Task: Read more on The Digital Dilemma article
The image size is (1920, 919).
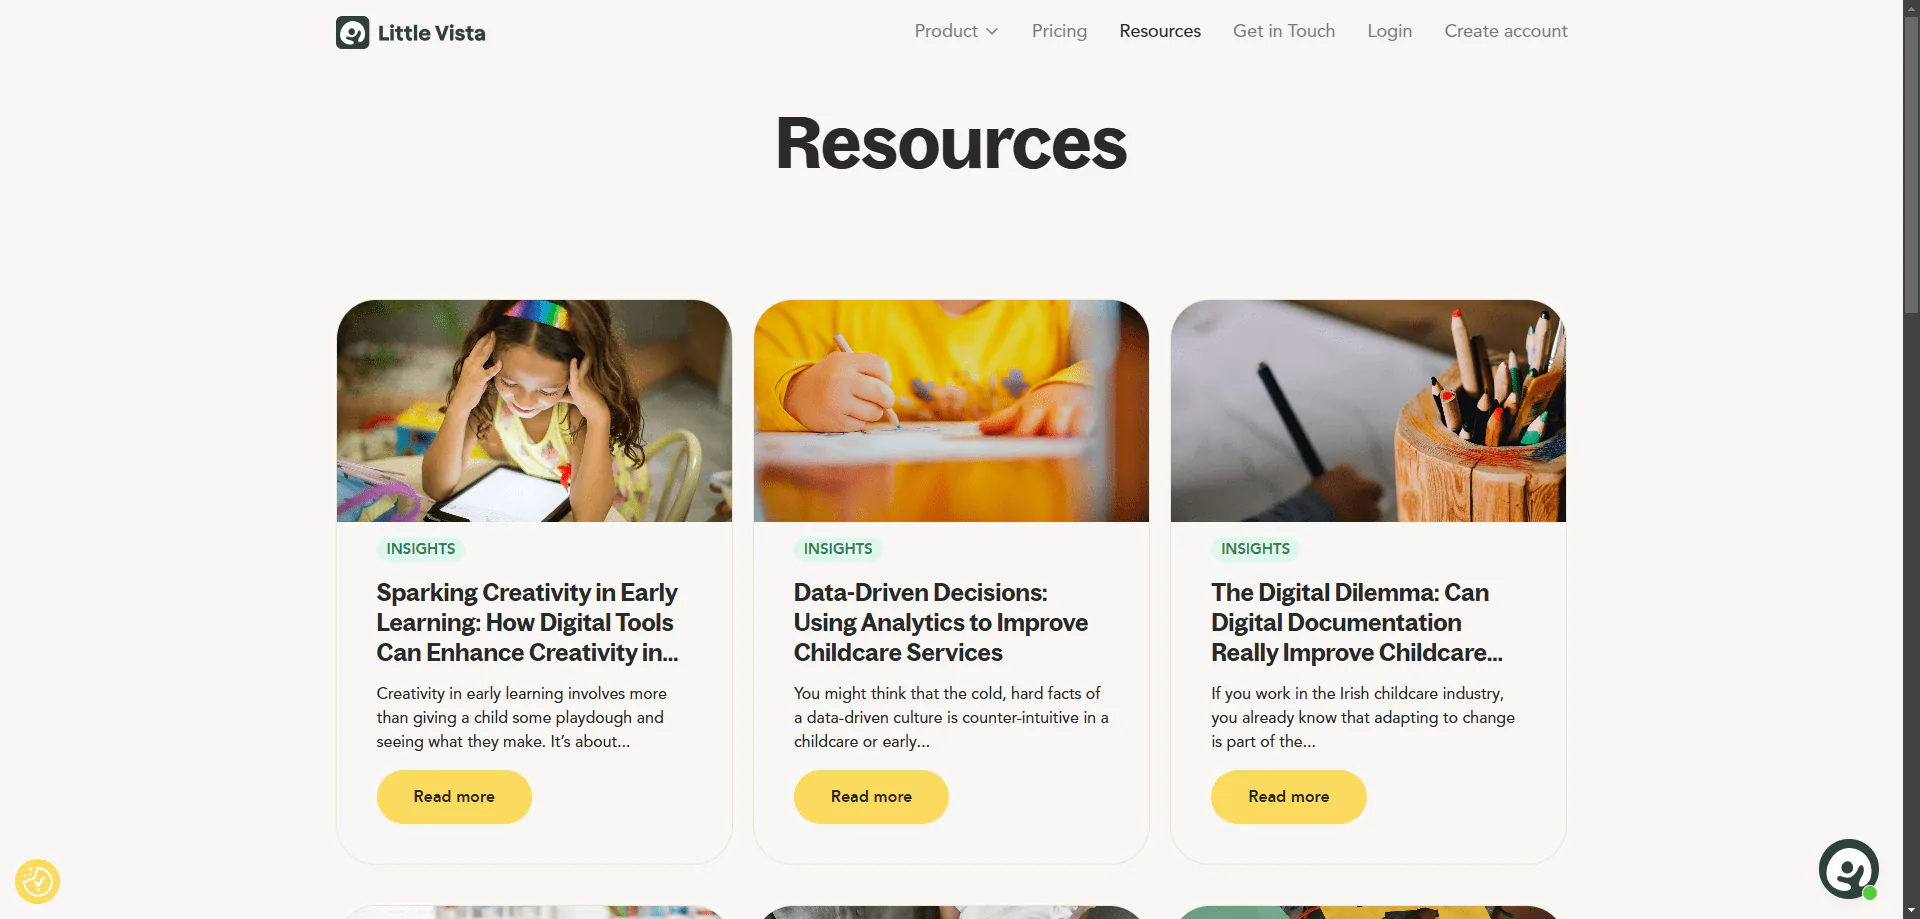Action: pyautogui.click(x=1288, y=797)
